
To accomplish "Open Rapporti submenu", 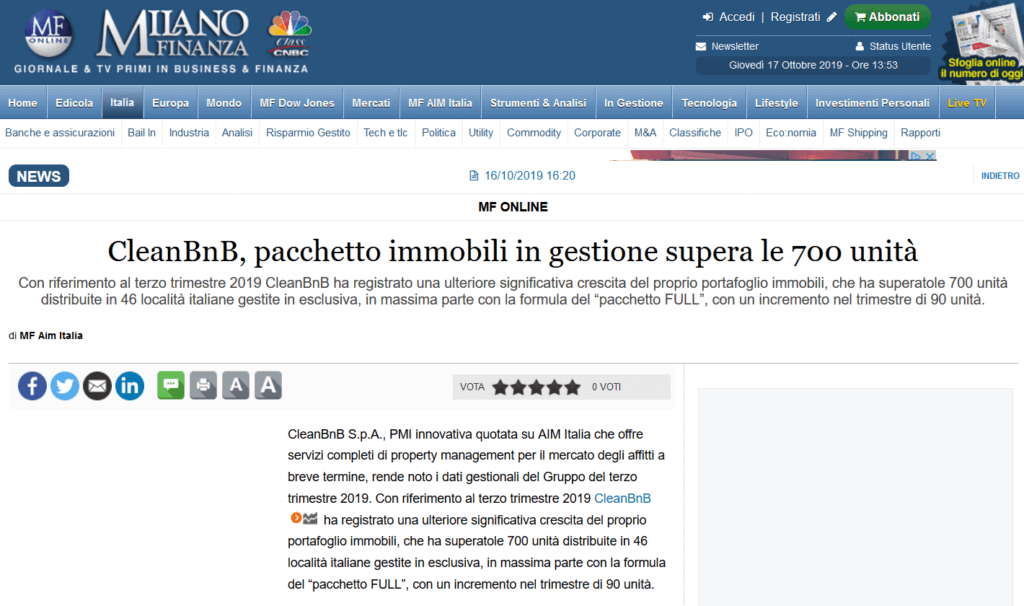I will pyautogui.click(x=920, y=133).
